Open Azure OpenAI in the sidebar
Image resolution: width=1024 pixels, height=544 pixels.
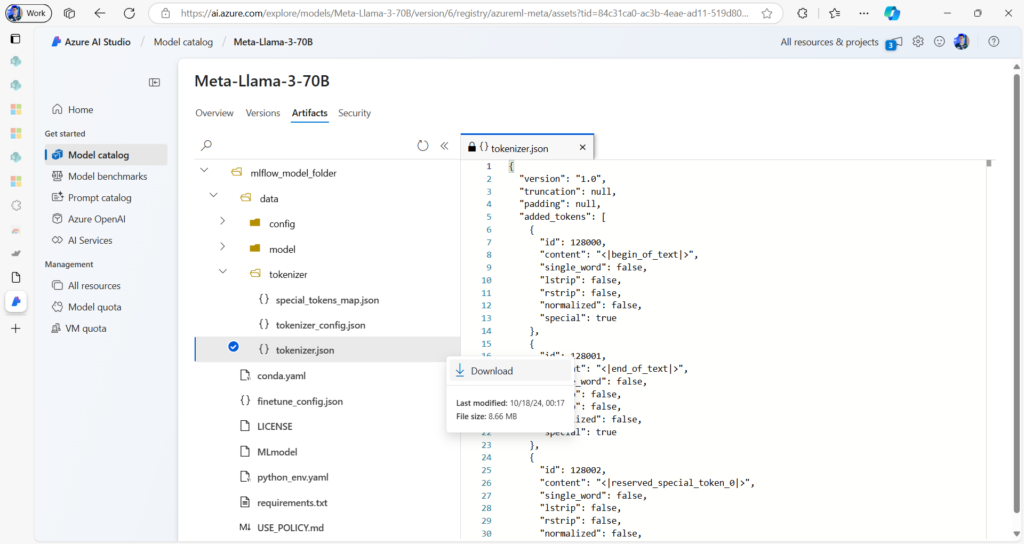[106, 219]
